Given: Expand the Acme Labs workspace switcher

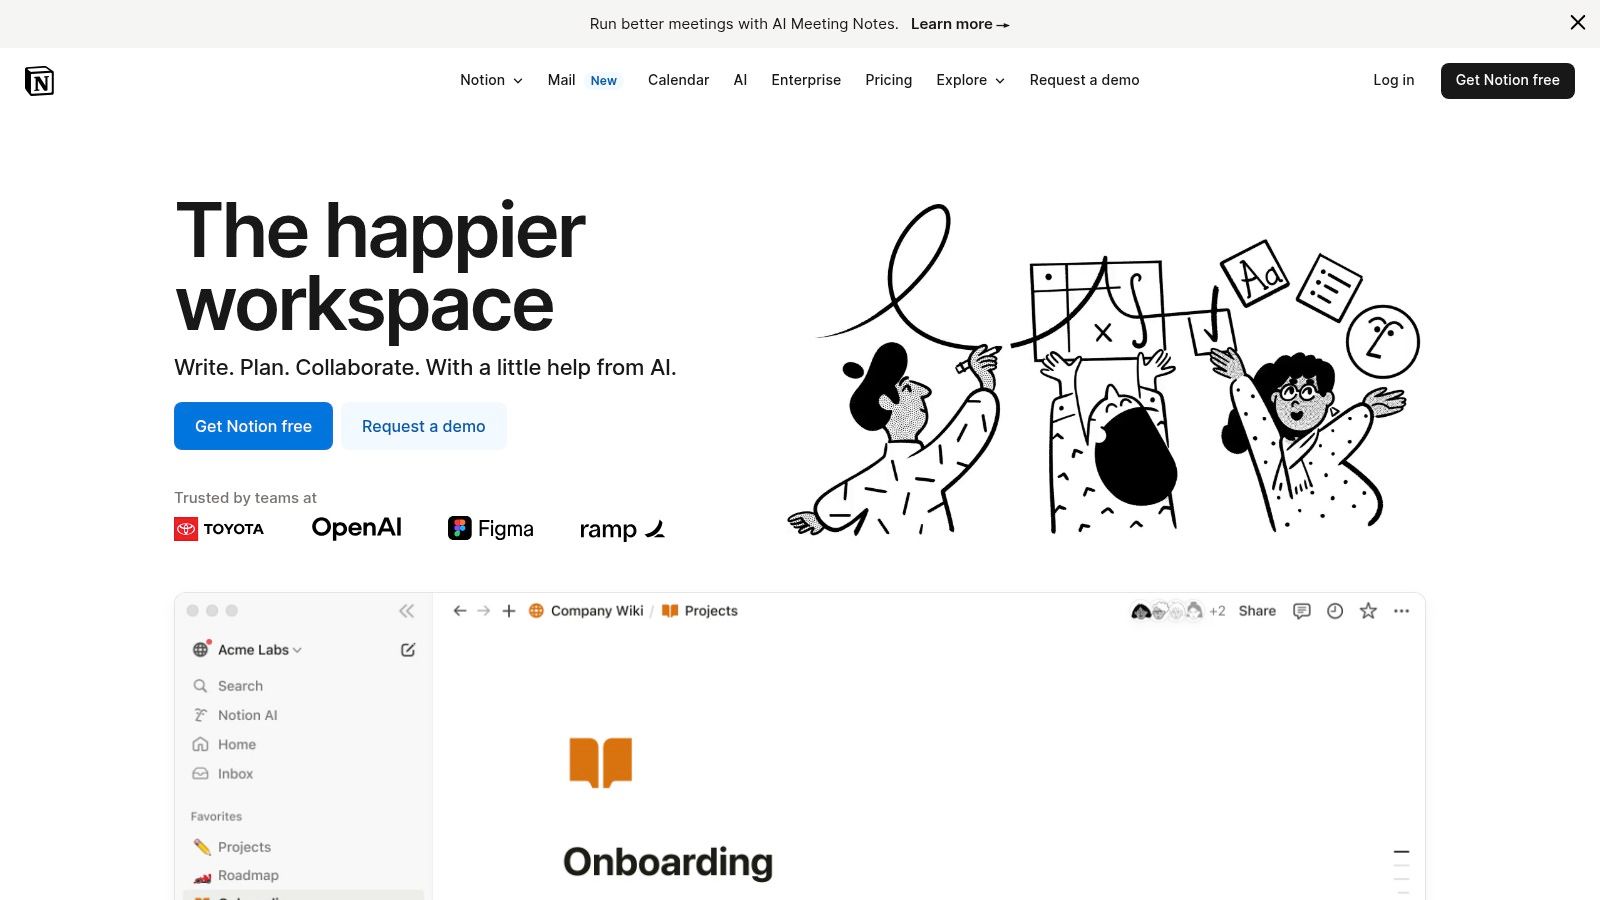Looking at the screenshot, I should pos(247,650).
